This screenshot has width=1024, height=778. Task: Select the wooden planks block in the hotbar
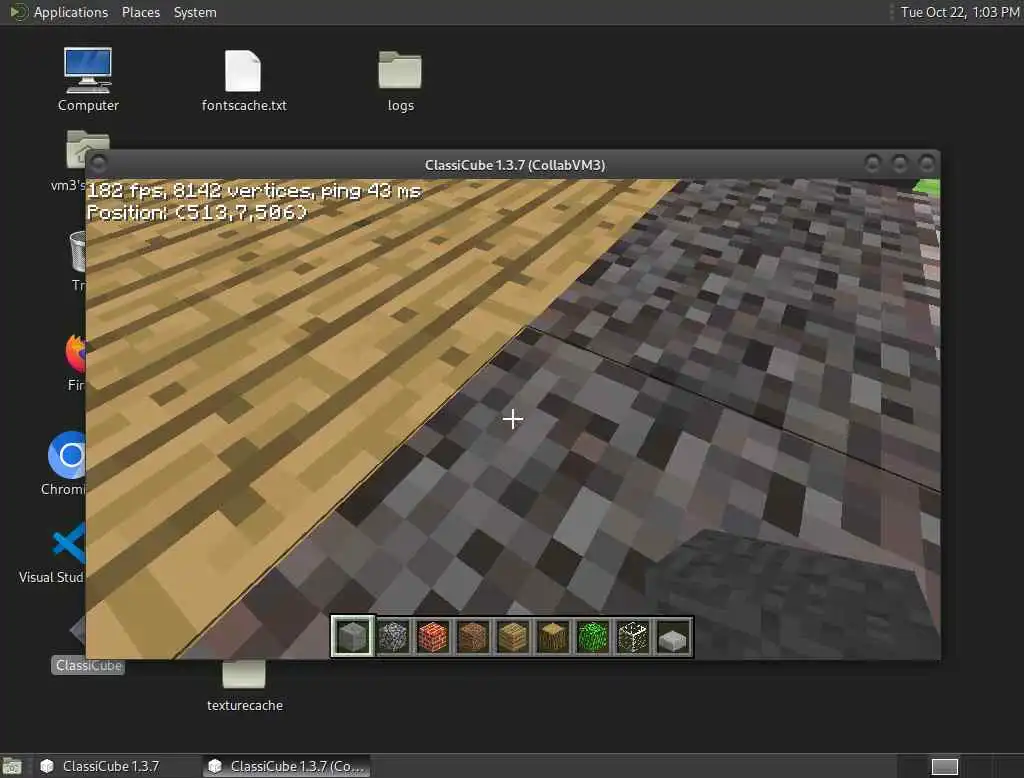(513, 636)
